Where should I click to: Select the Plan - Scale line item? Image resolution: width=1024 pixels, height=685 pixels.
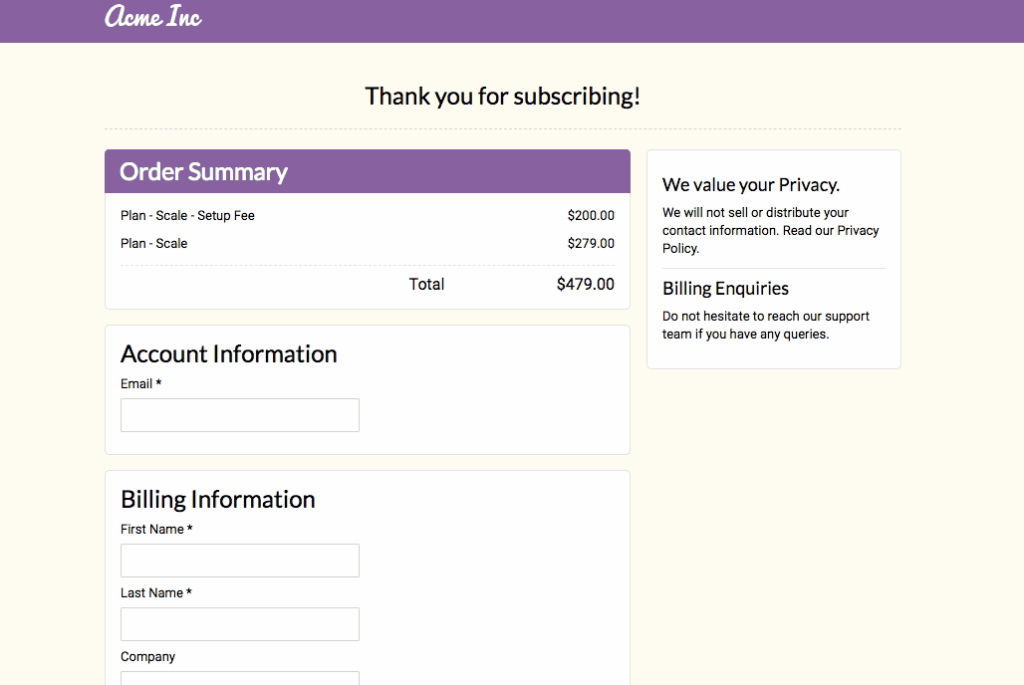click(x=155, y=243)
